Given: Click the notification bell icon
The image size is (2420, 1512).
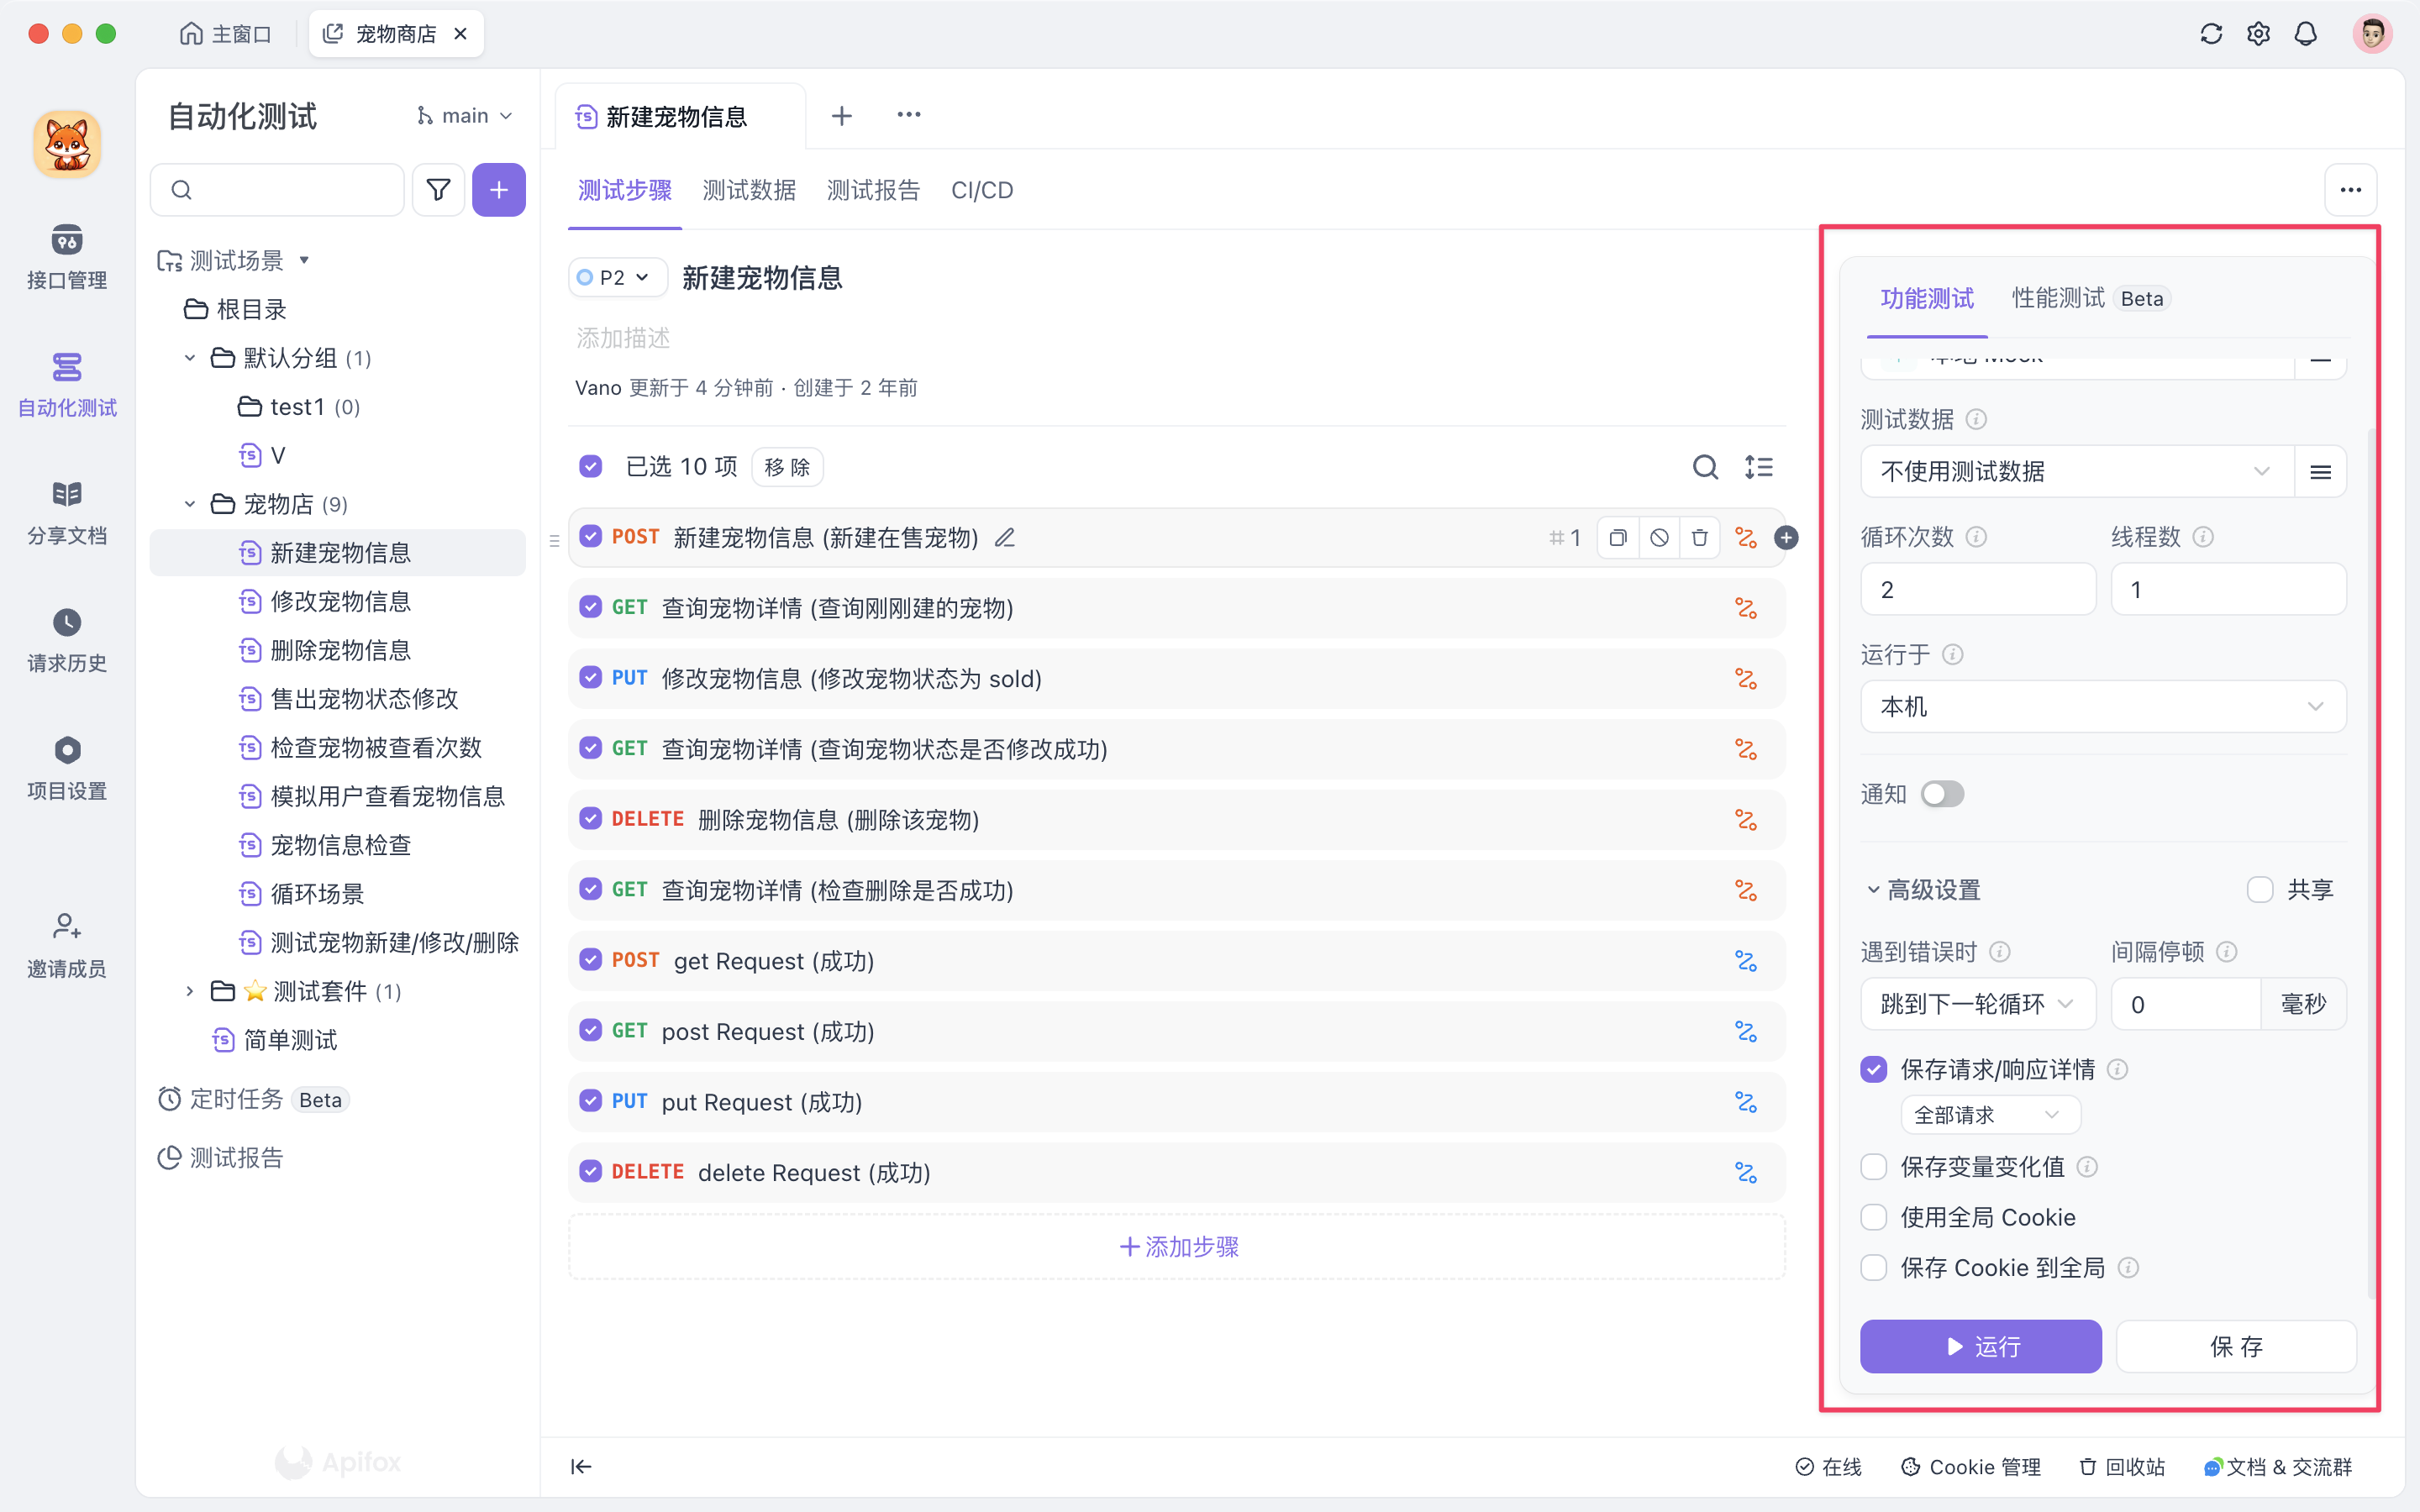Looking at the screenshot, I should (2305, 33).
